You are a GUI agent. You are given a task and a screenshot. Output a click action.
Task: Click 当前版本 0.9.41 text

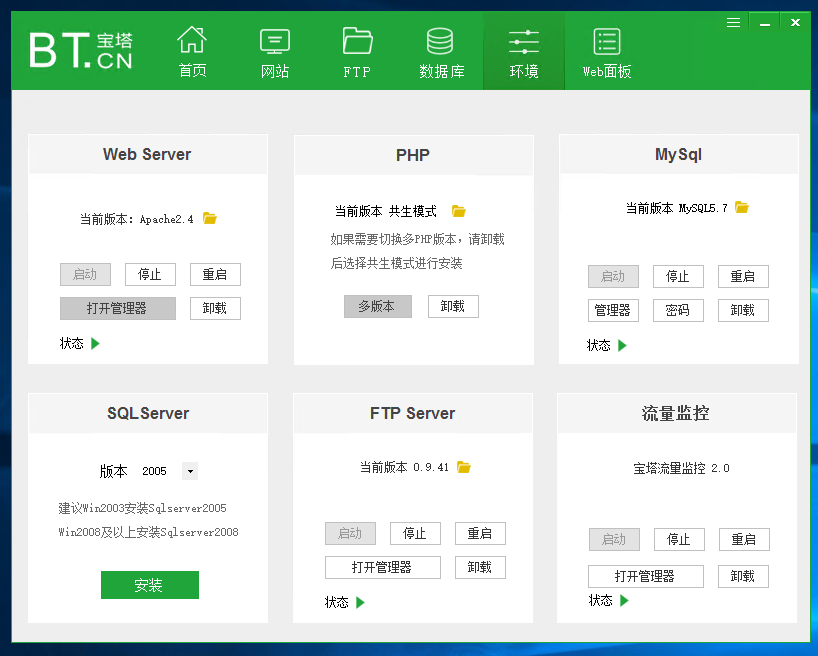pos(404,467)
